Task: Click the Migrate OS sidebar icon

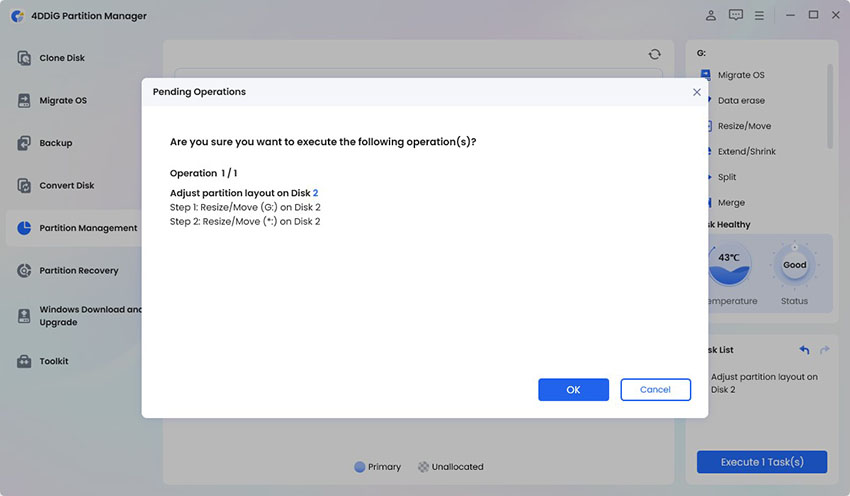Action: pyautogui.click(x=24, y=100)
